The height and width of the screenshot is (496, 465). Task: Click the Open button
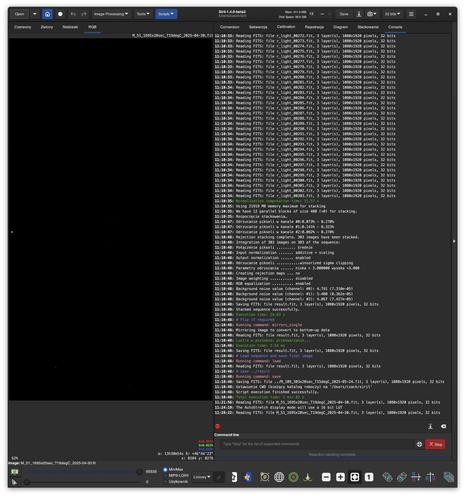(20, 14)
